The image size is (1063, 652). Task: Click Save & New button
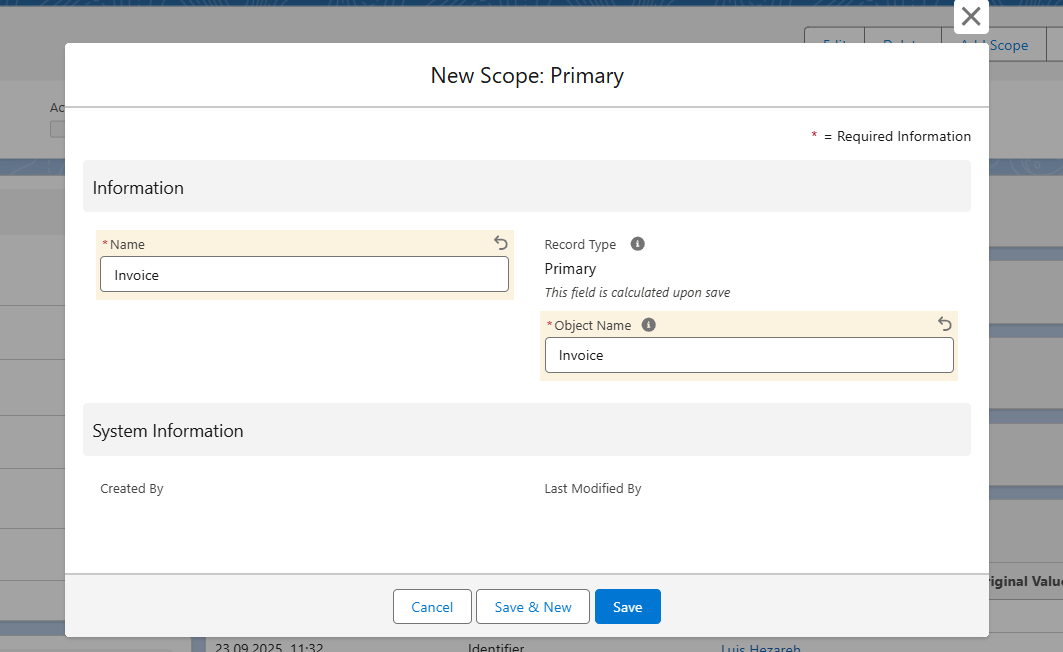tap(533, 607)
